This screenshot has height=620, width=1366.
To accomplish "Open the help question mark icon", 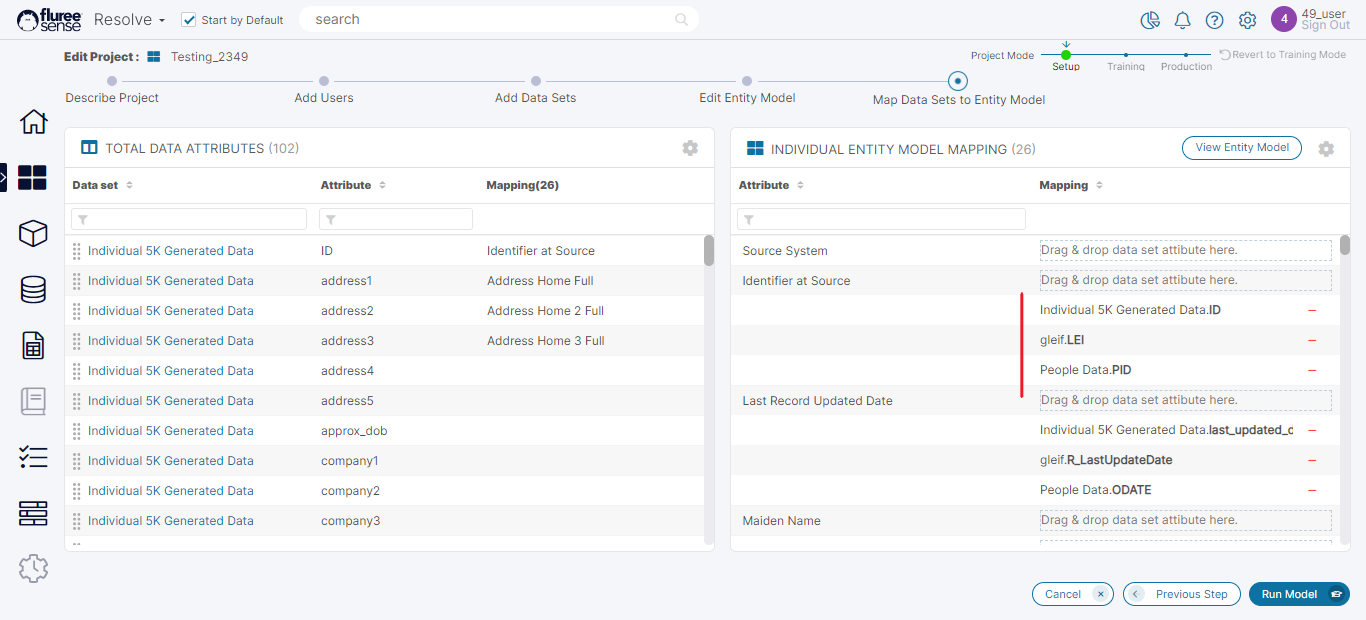I will (x=1214, y=20).
